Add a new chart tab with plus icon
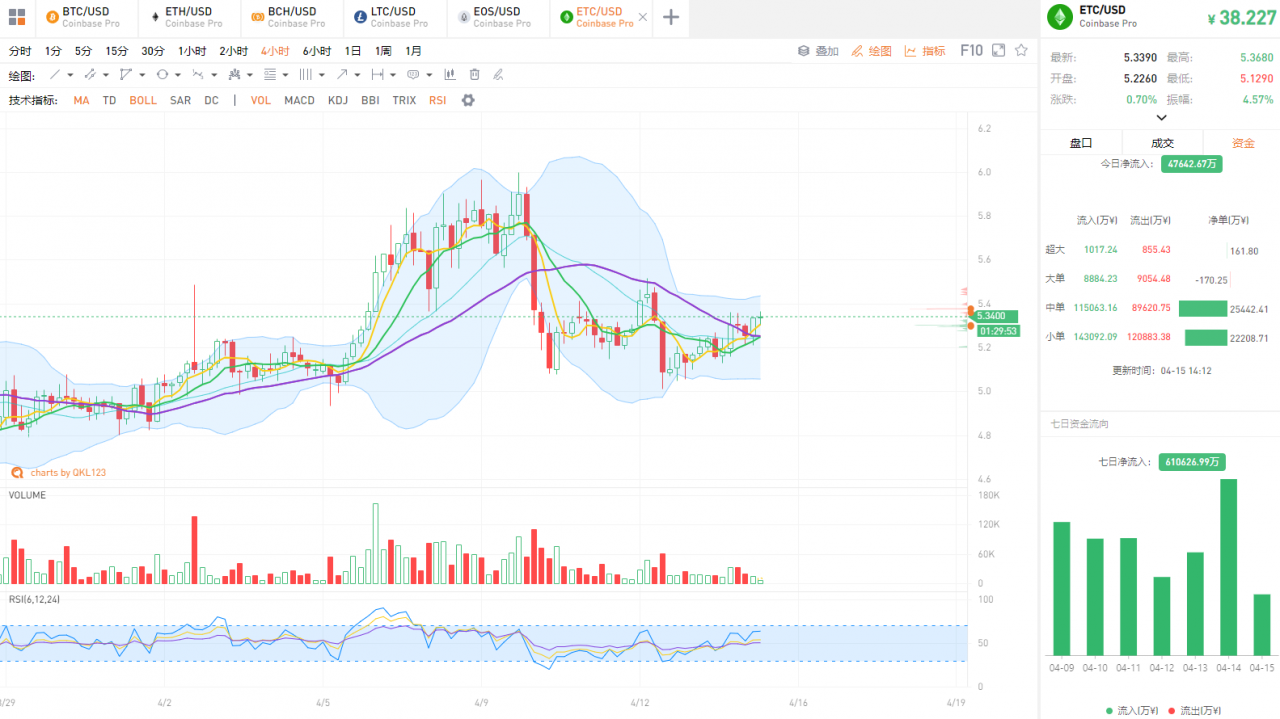The image size is (1280, 719). click(x=671, y=17)
